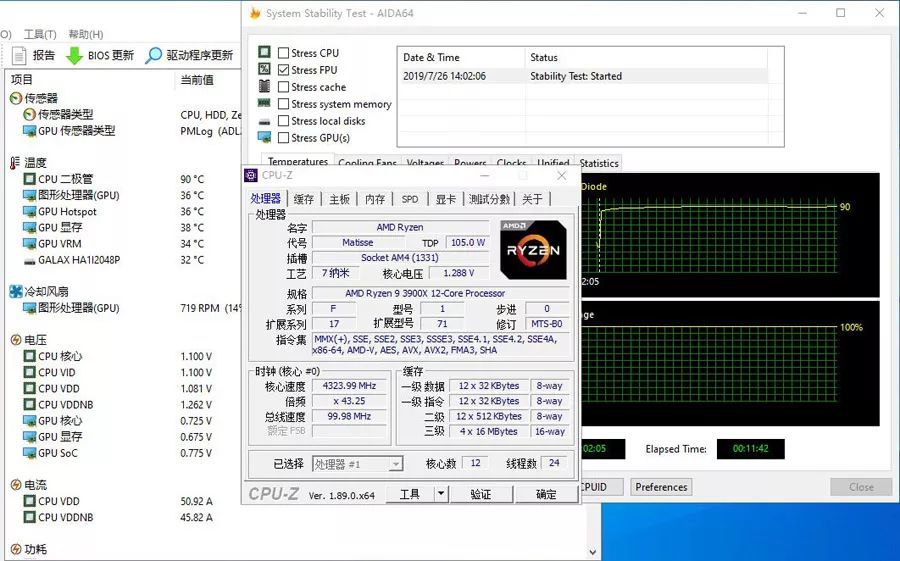Tick the Stress system memory checkbox
This screenshot has height=561, width=900.
click(x=283, y=103)
